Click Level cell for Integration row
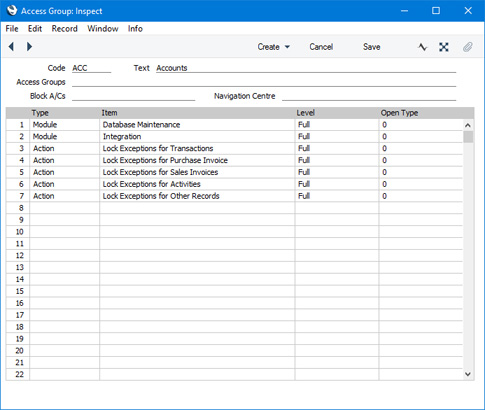 click(x=337, y=137)
